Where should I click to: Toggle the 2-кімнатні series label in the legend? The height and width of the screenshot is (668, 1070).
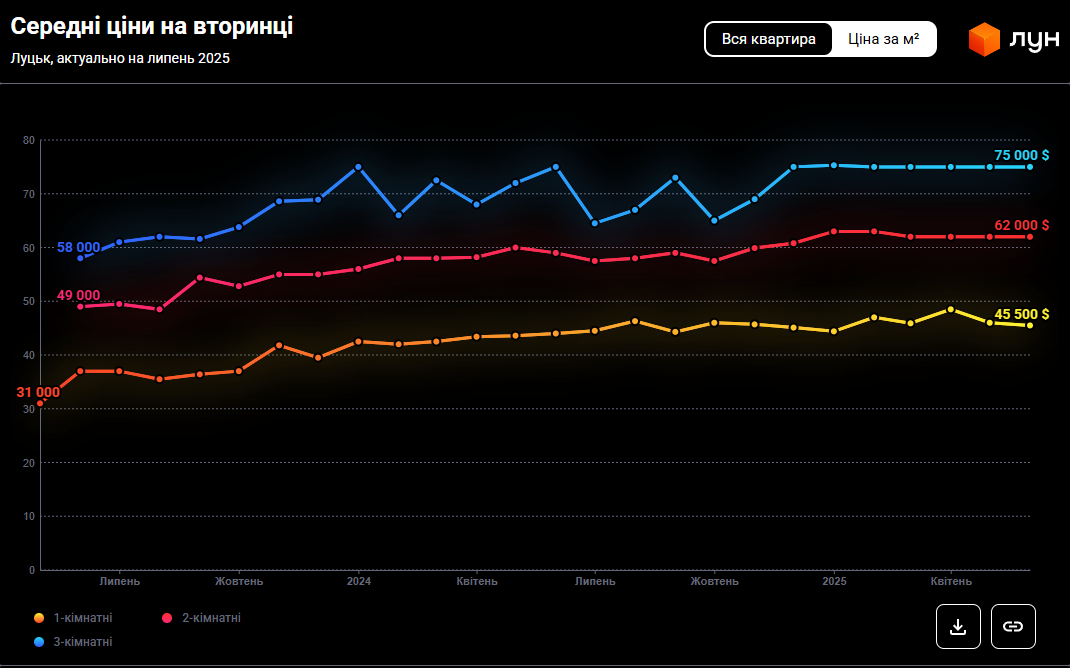click(x=211, y=618)
